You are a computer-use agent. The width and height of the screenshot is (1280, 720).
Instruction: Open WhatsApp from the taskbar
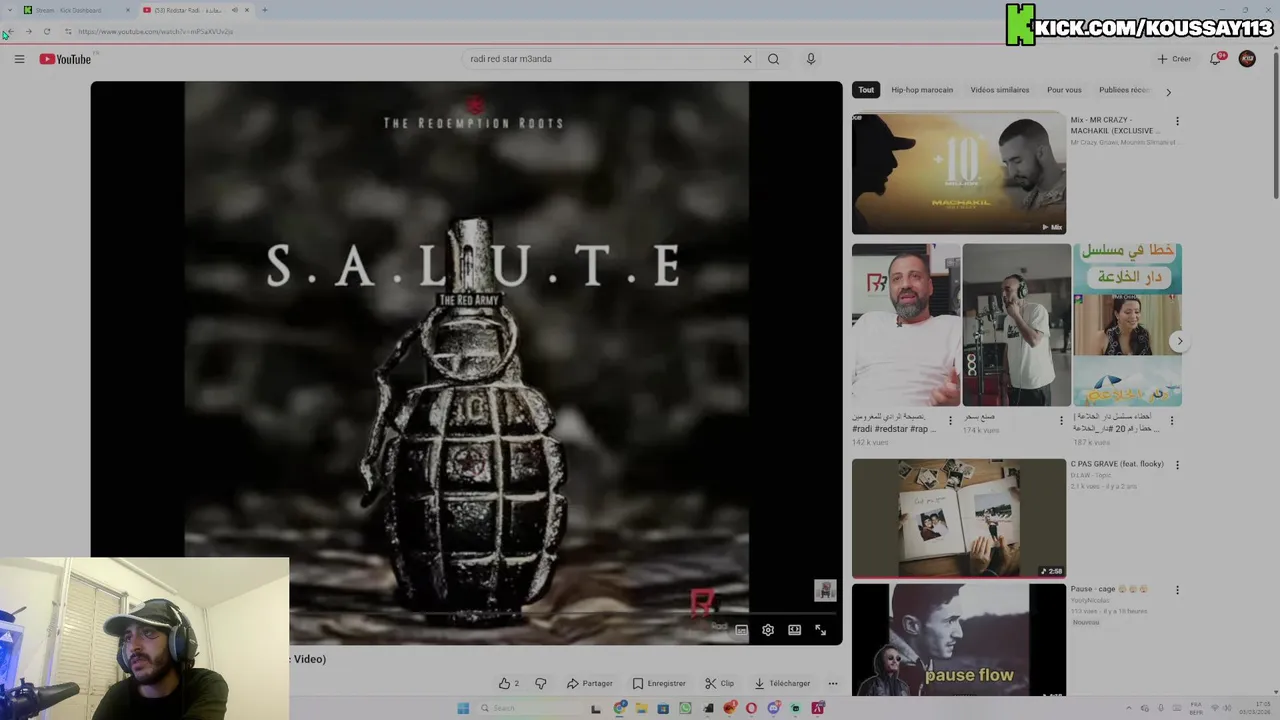(685, 708)
